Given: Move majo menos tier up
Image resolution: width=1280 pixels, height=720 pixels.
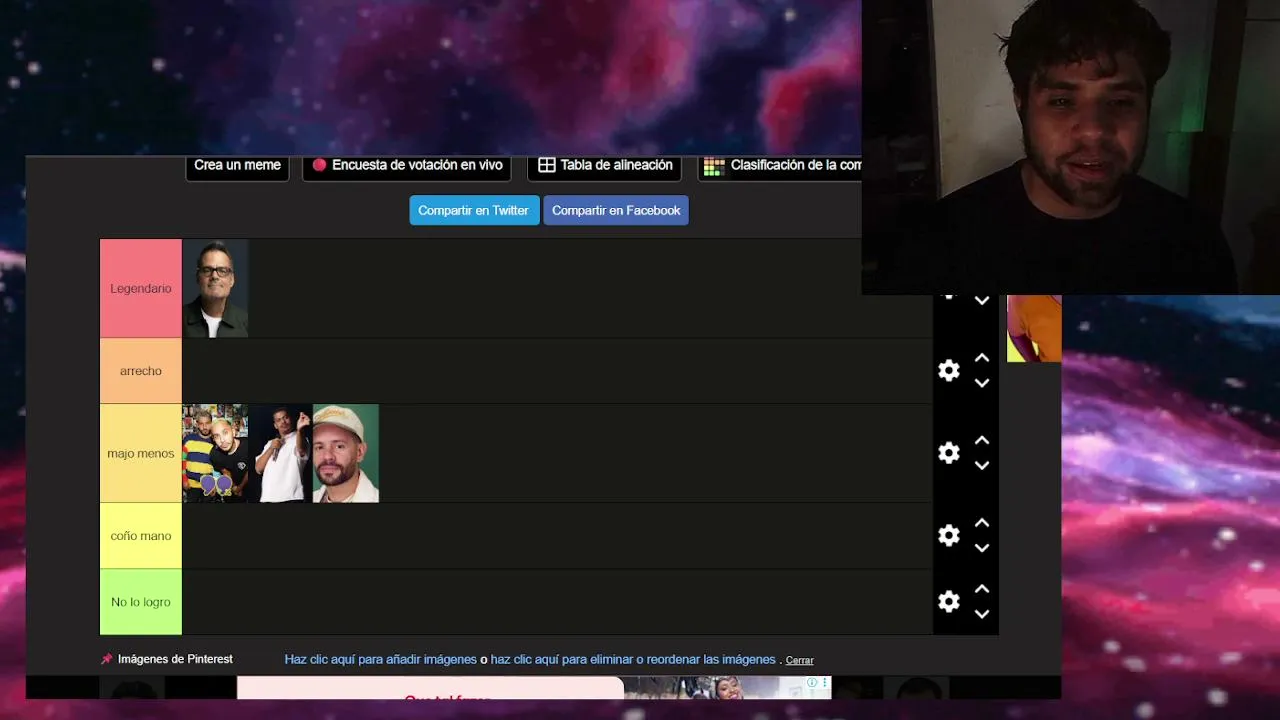Looking at the screenshot, I should click(982, 441).
